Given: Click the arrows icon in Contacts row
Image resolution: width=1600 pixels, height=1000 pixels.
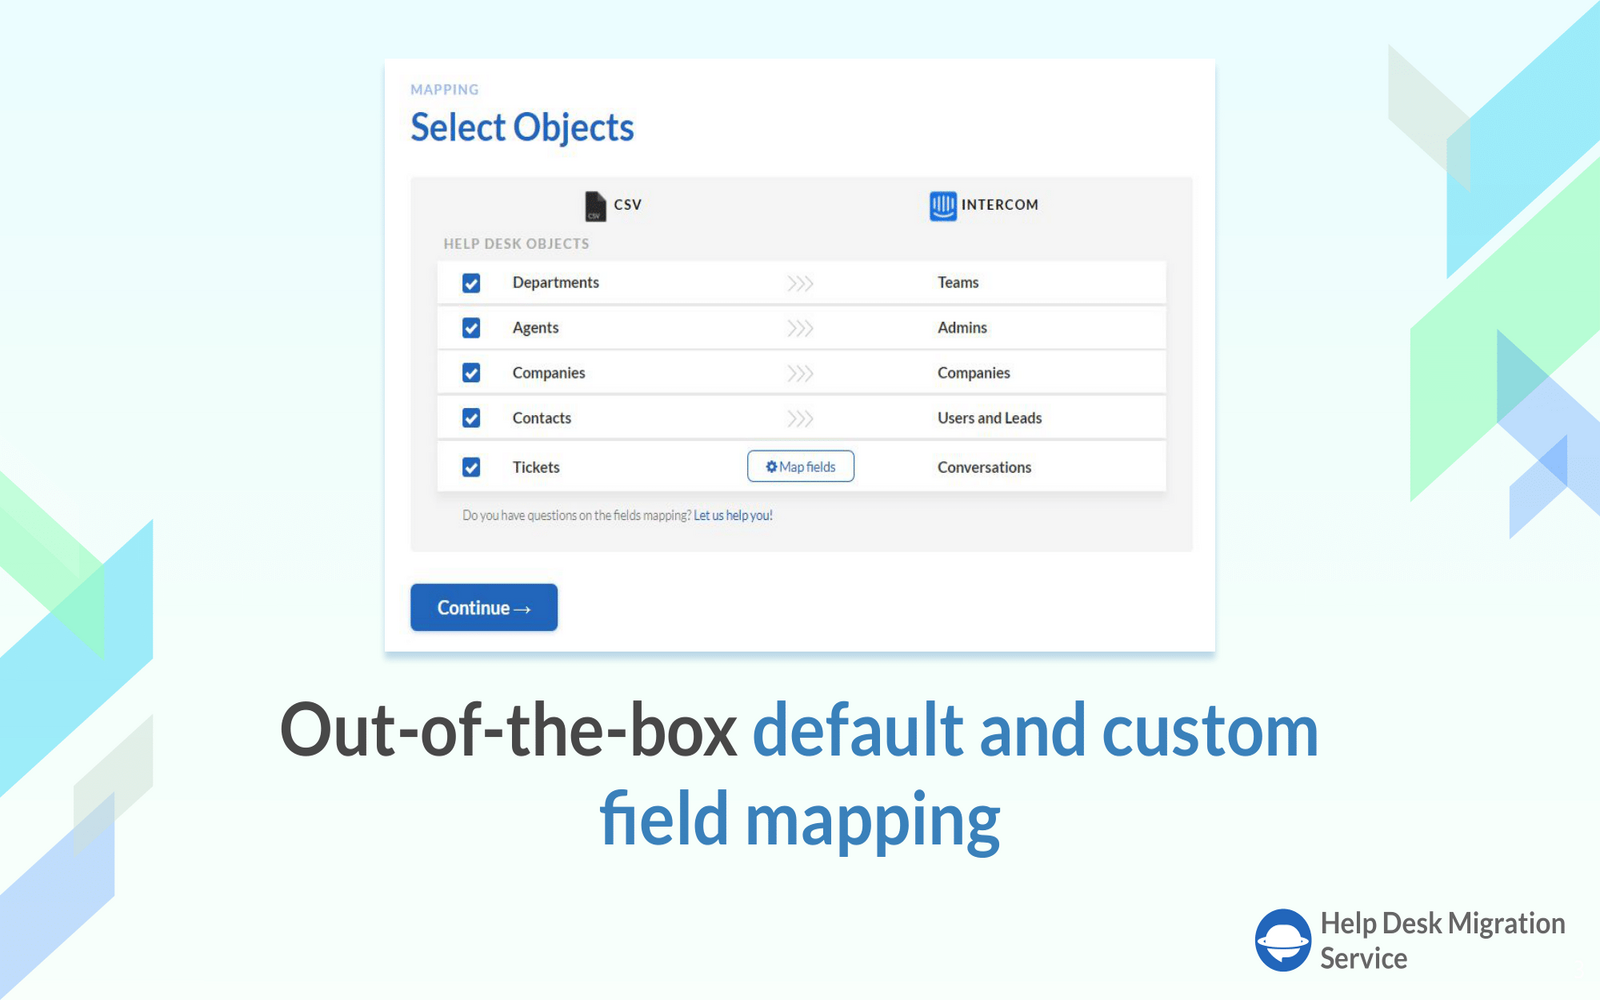Looking at the screenshot, I should pyautogui.click(x=800, y=419).
